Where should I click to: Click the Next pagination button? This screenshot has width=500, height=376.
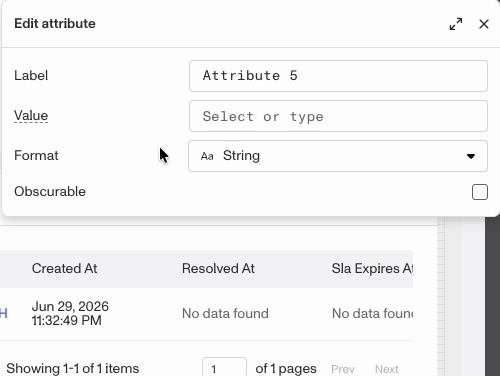tap(387, 369)
